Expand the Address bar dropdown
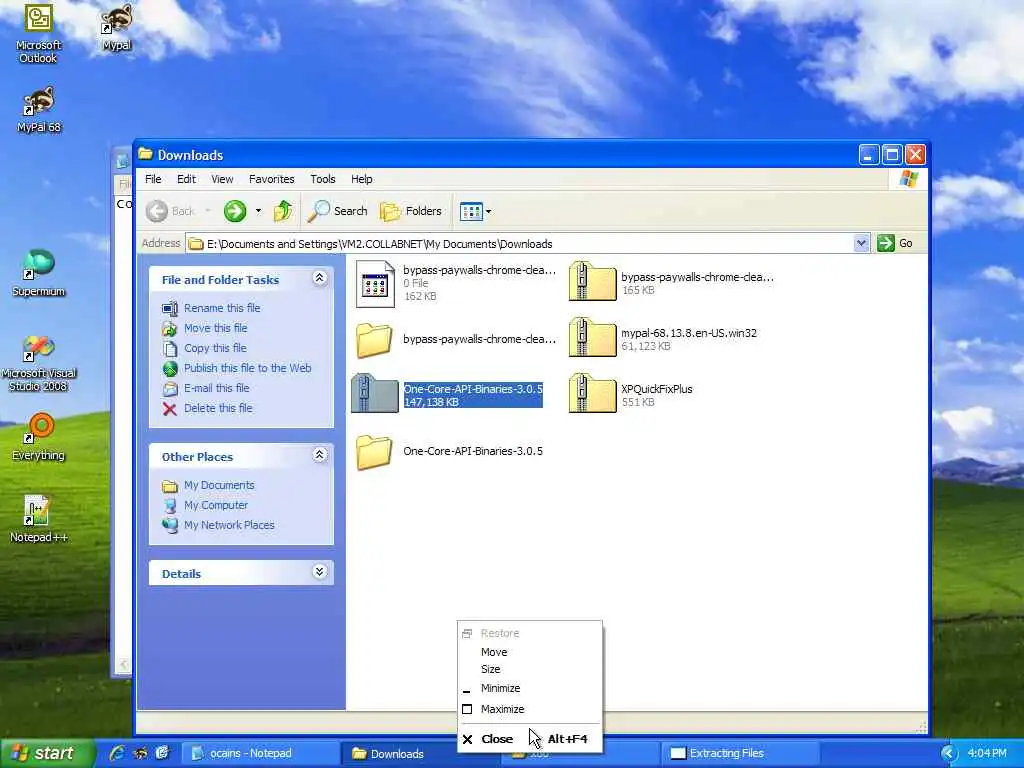The height and width of the screenshot is (768, 1024). (861, 244)
